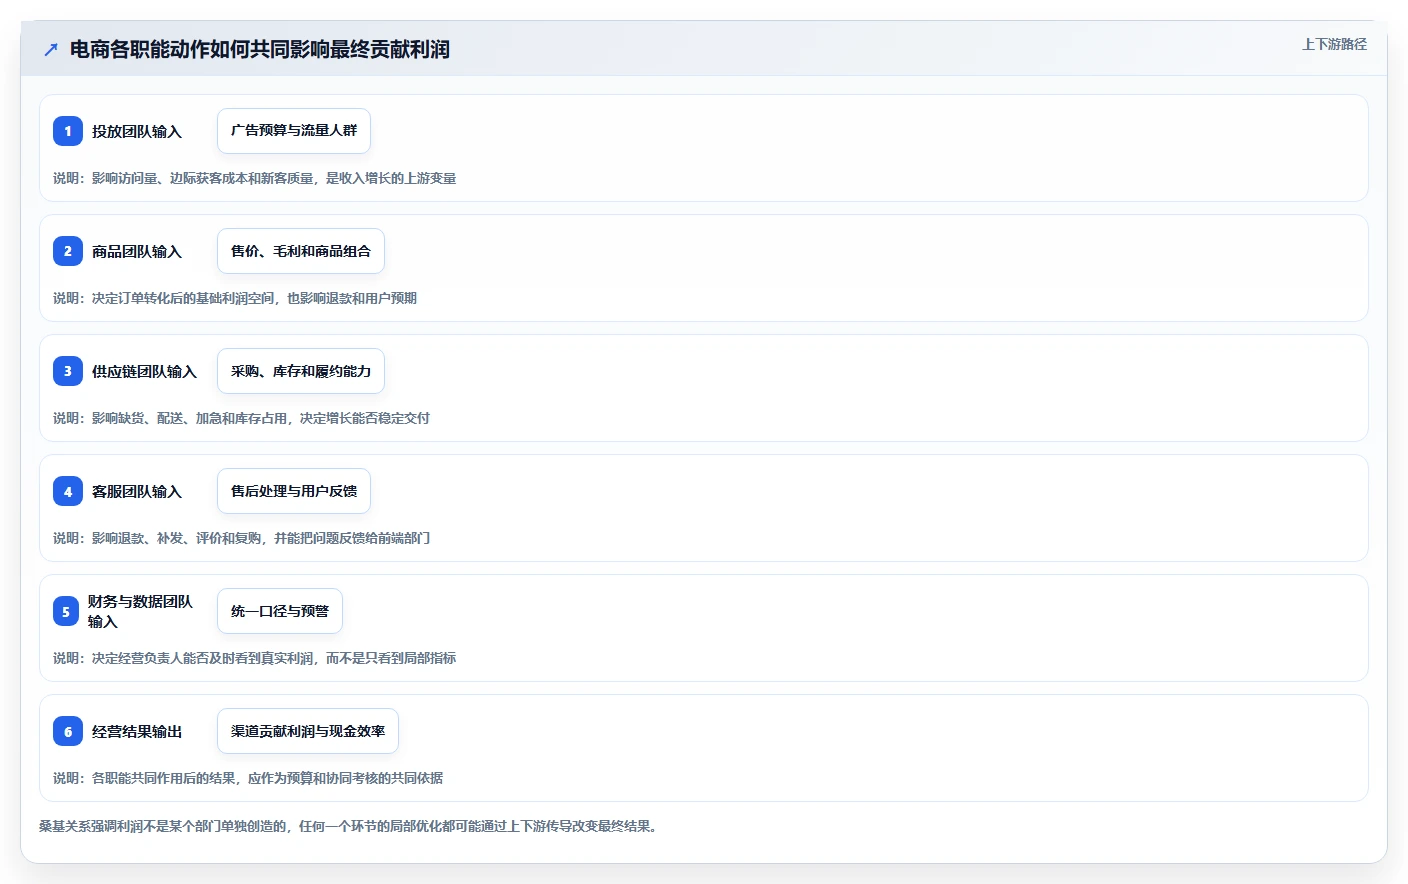Click the 广告预算与流量人群 chip
Viewport: 1408px width, 884px height.
click(x=294, y=131)
